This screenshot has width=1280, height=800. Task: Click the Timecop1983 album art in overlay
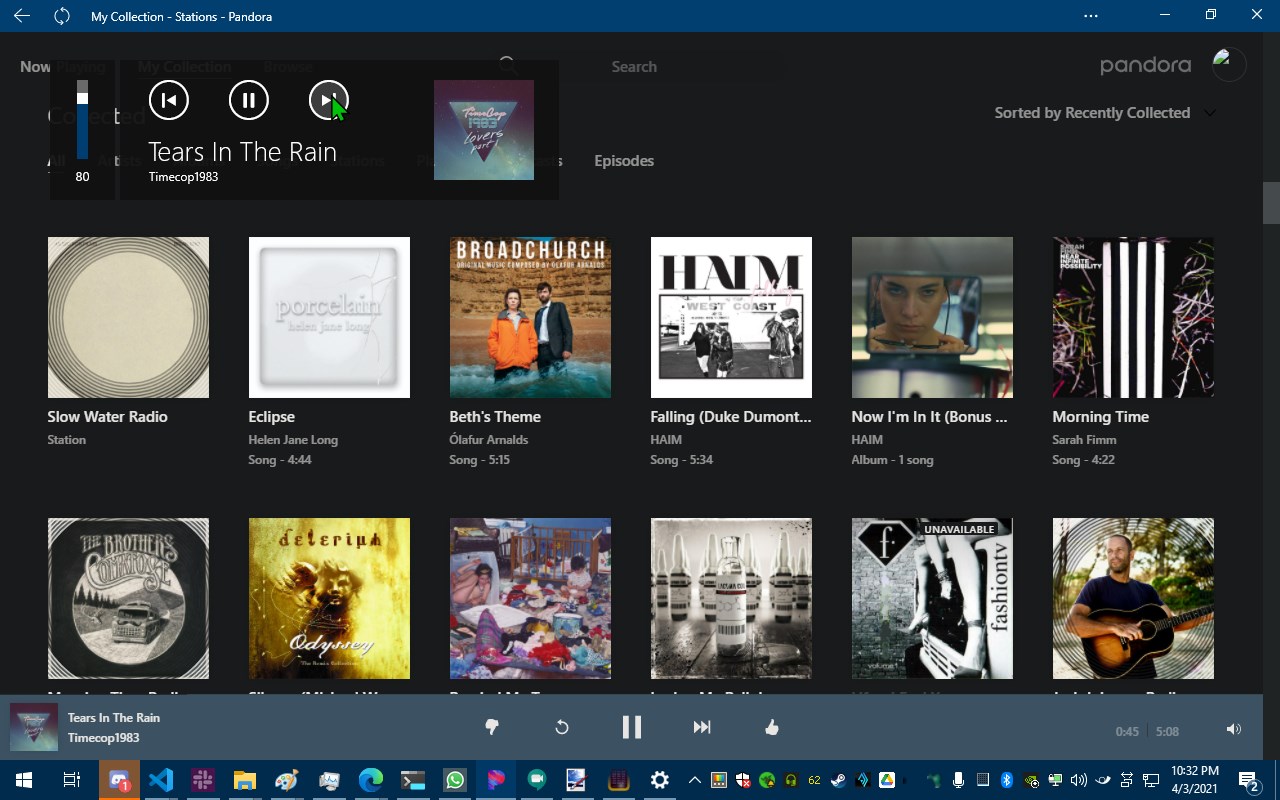[x=484, y=130]
